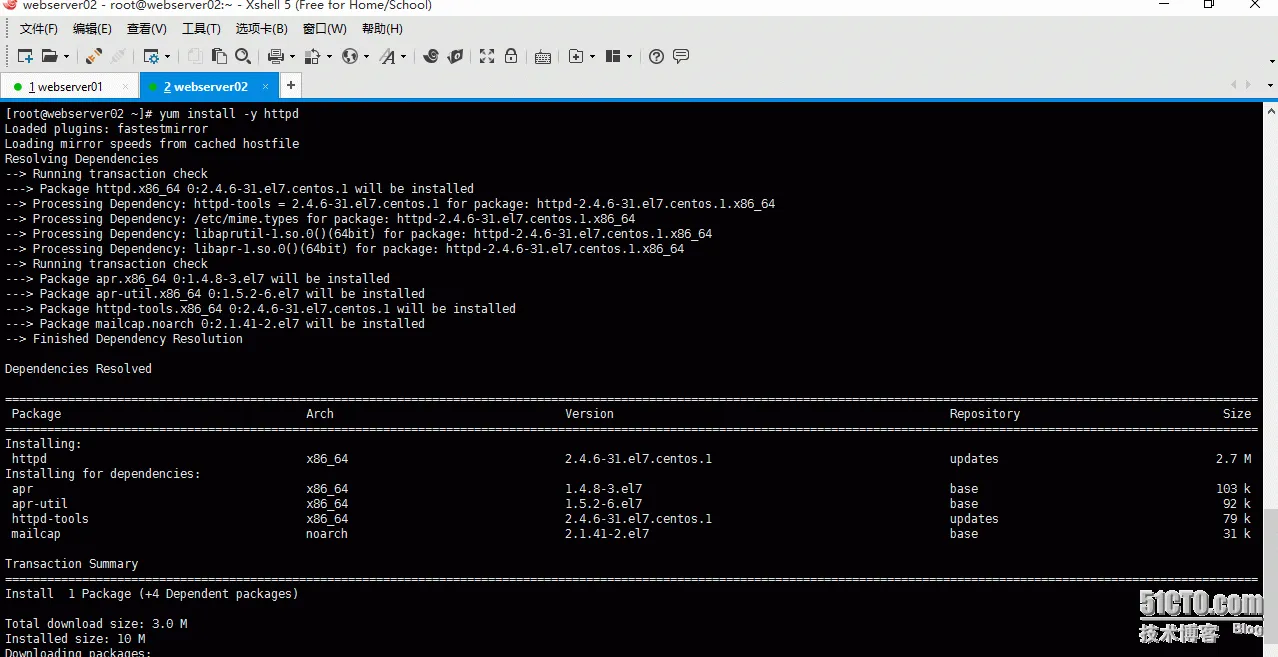Click the 'Installed size: 10 M' line
Image resolution: width=1278 pixels, height=657 pixels.
(x=75, y=639)
